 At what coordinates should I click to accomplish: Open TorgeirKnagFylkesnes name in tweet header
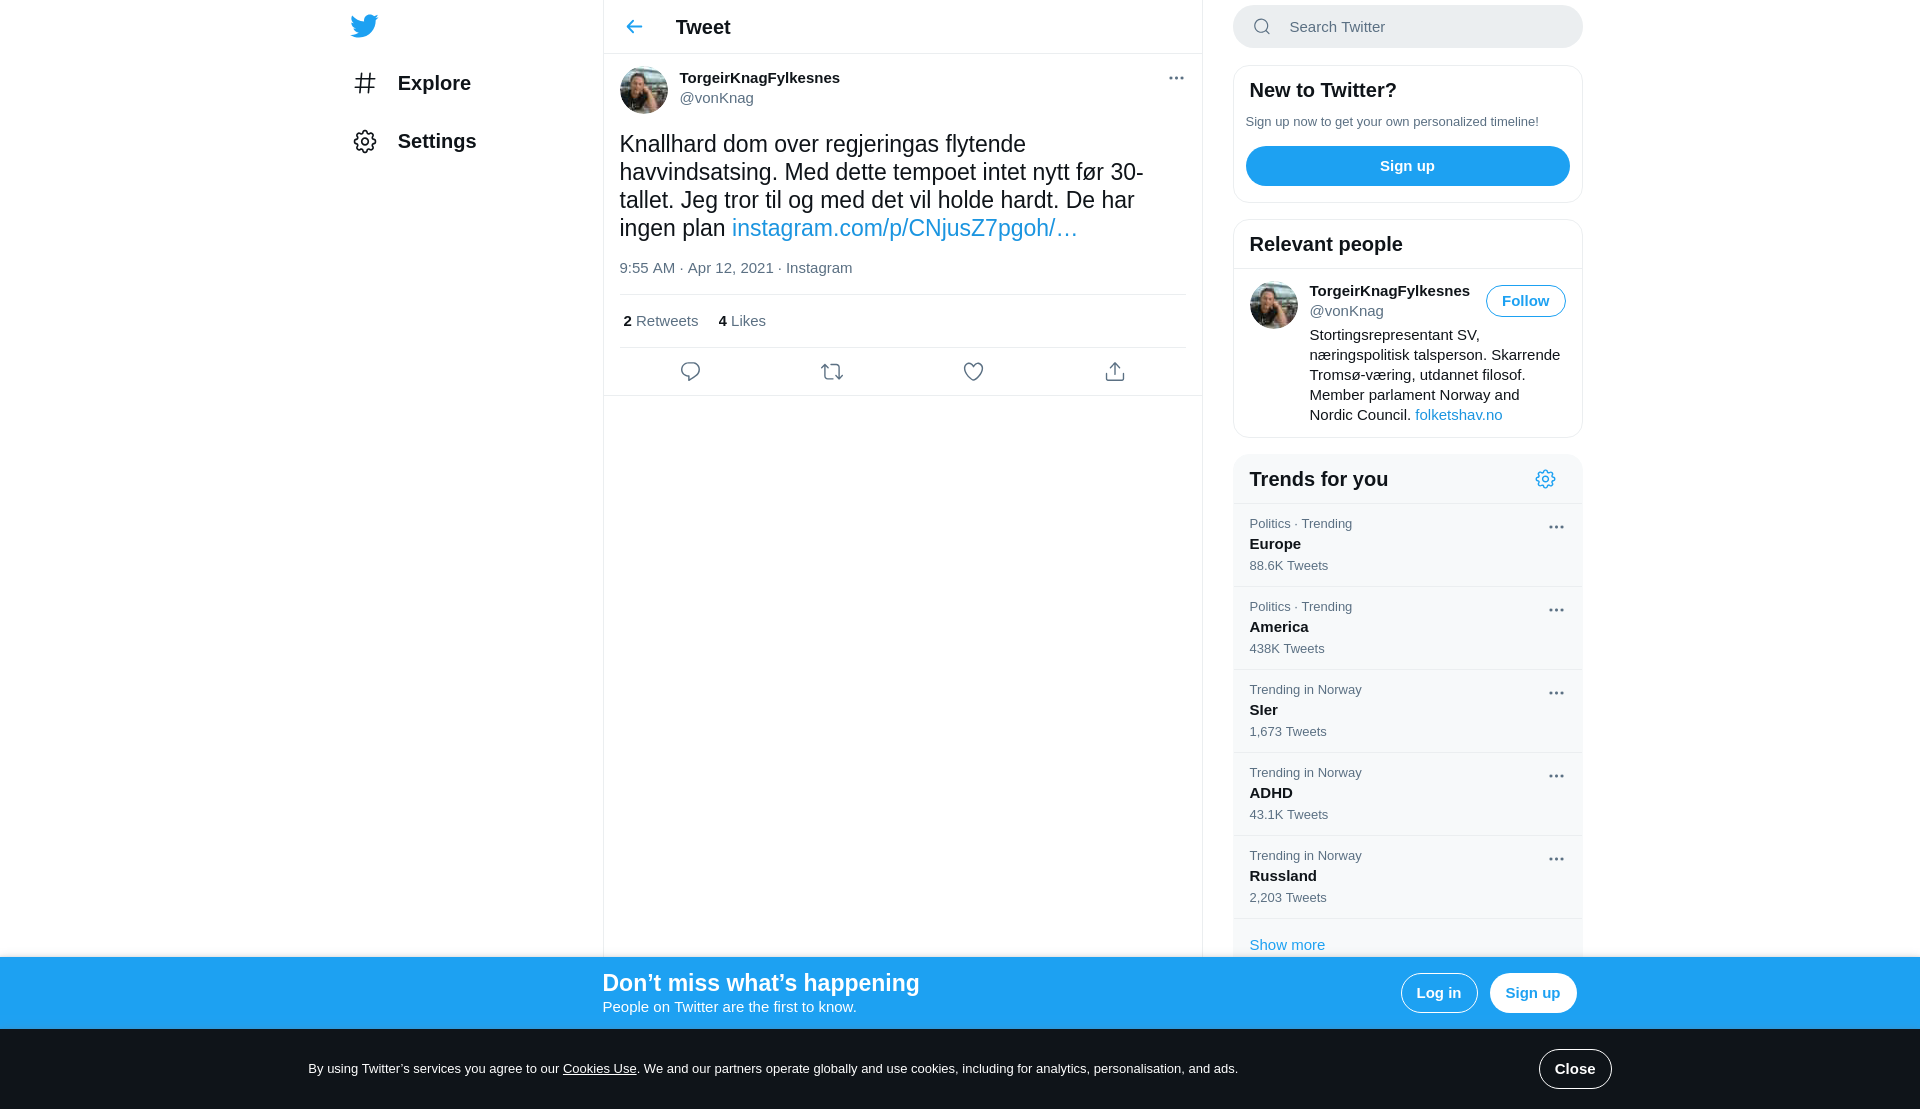pyautogui.click(x=759, y=78)
